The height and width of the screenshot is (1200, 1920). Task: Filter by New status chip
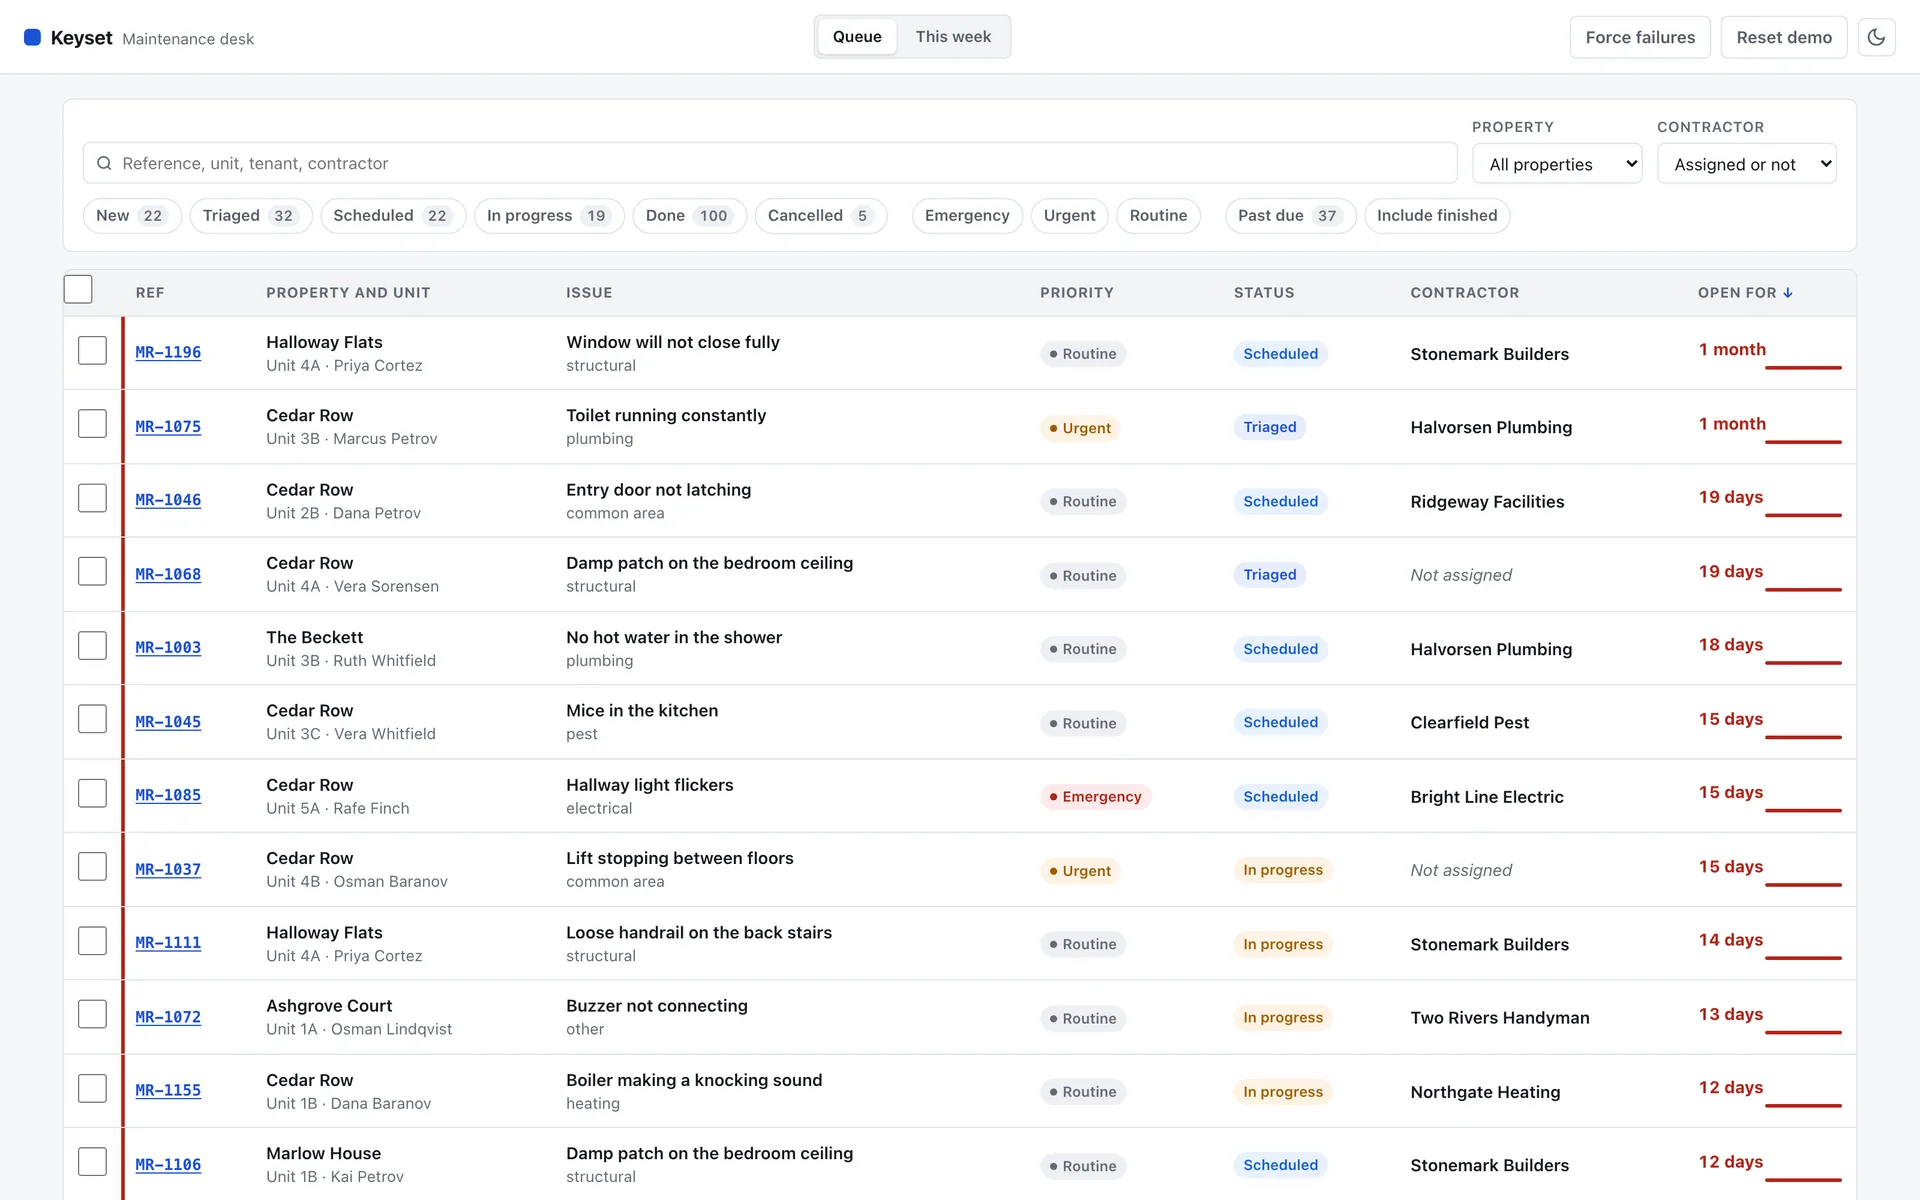(x=132, y=216)
